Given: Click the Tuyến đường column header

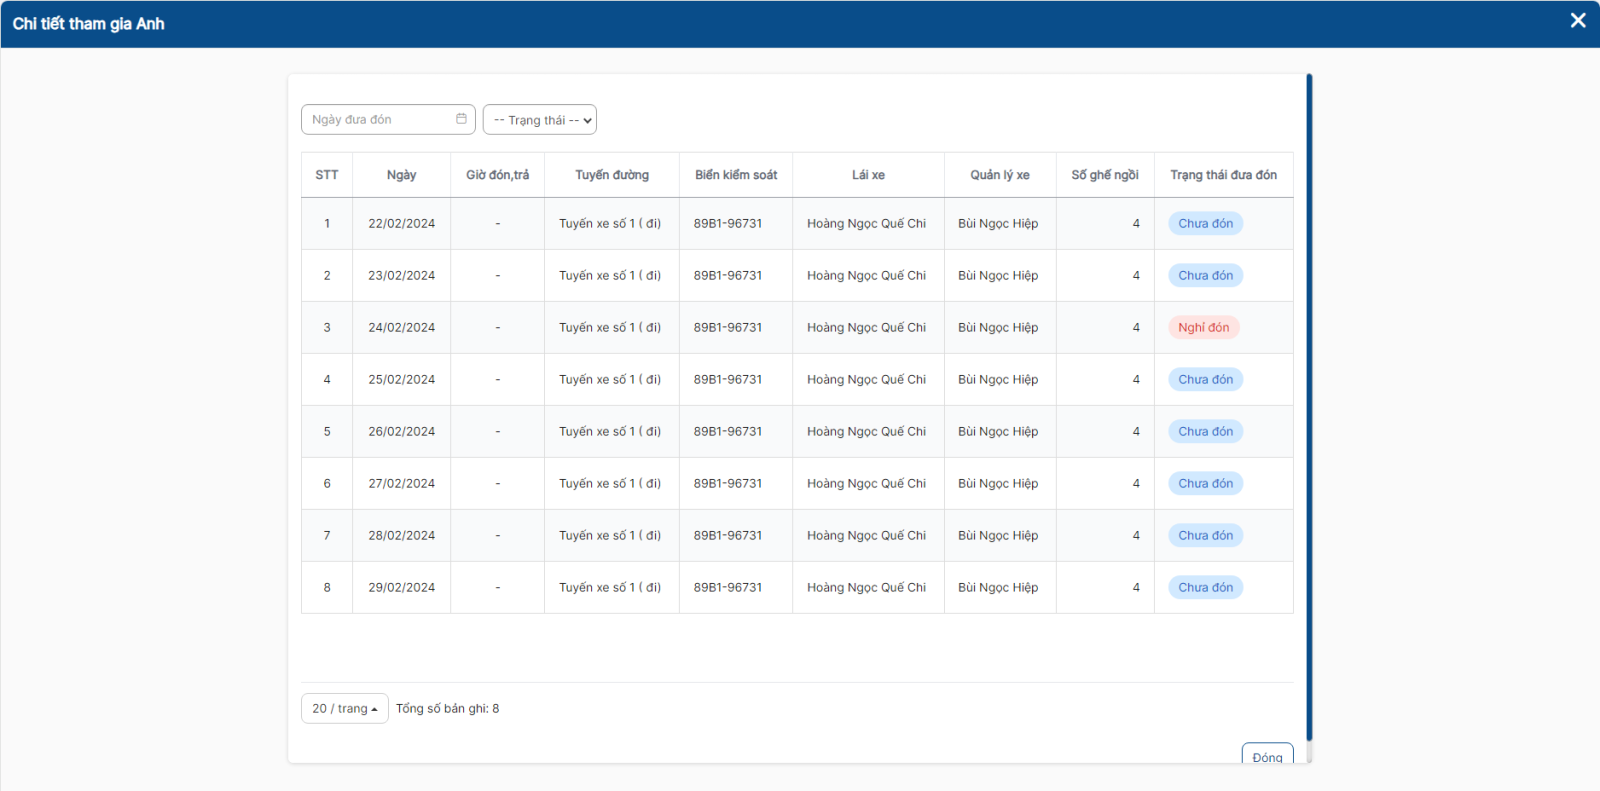Looking at the screenshot, I should (612, 175).
